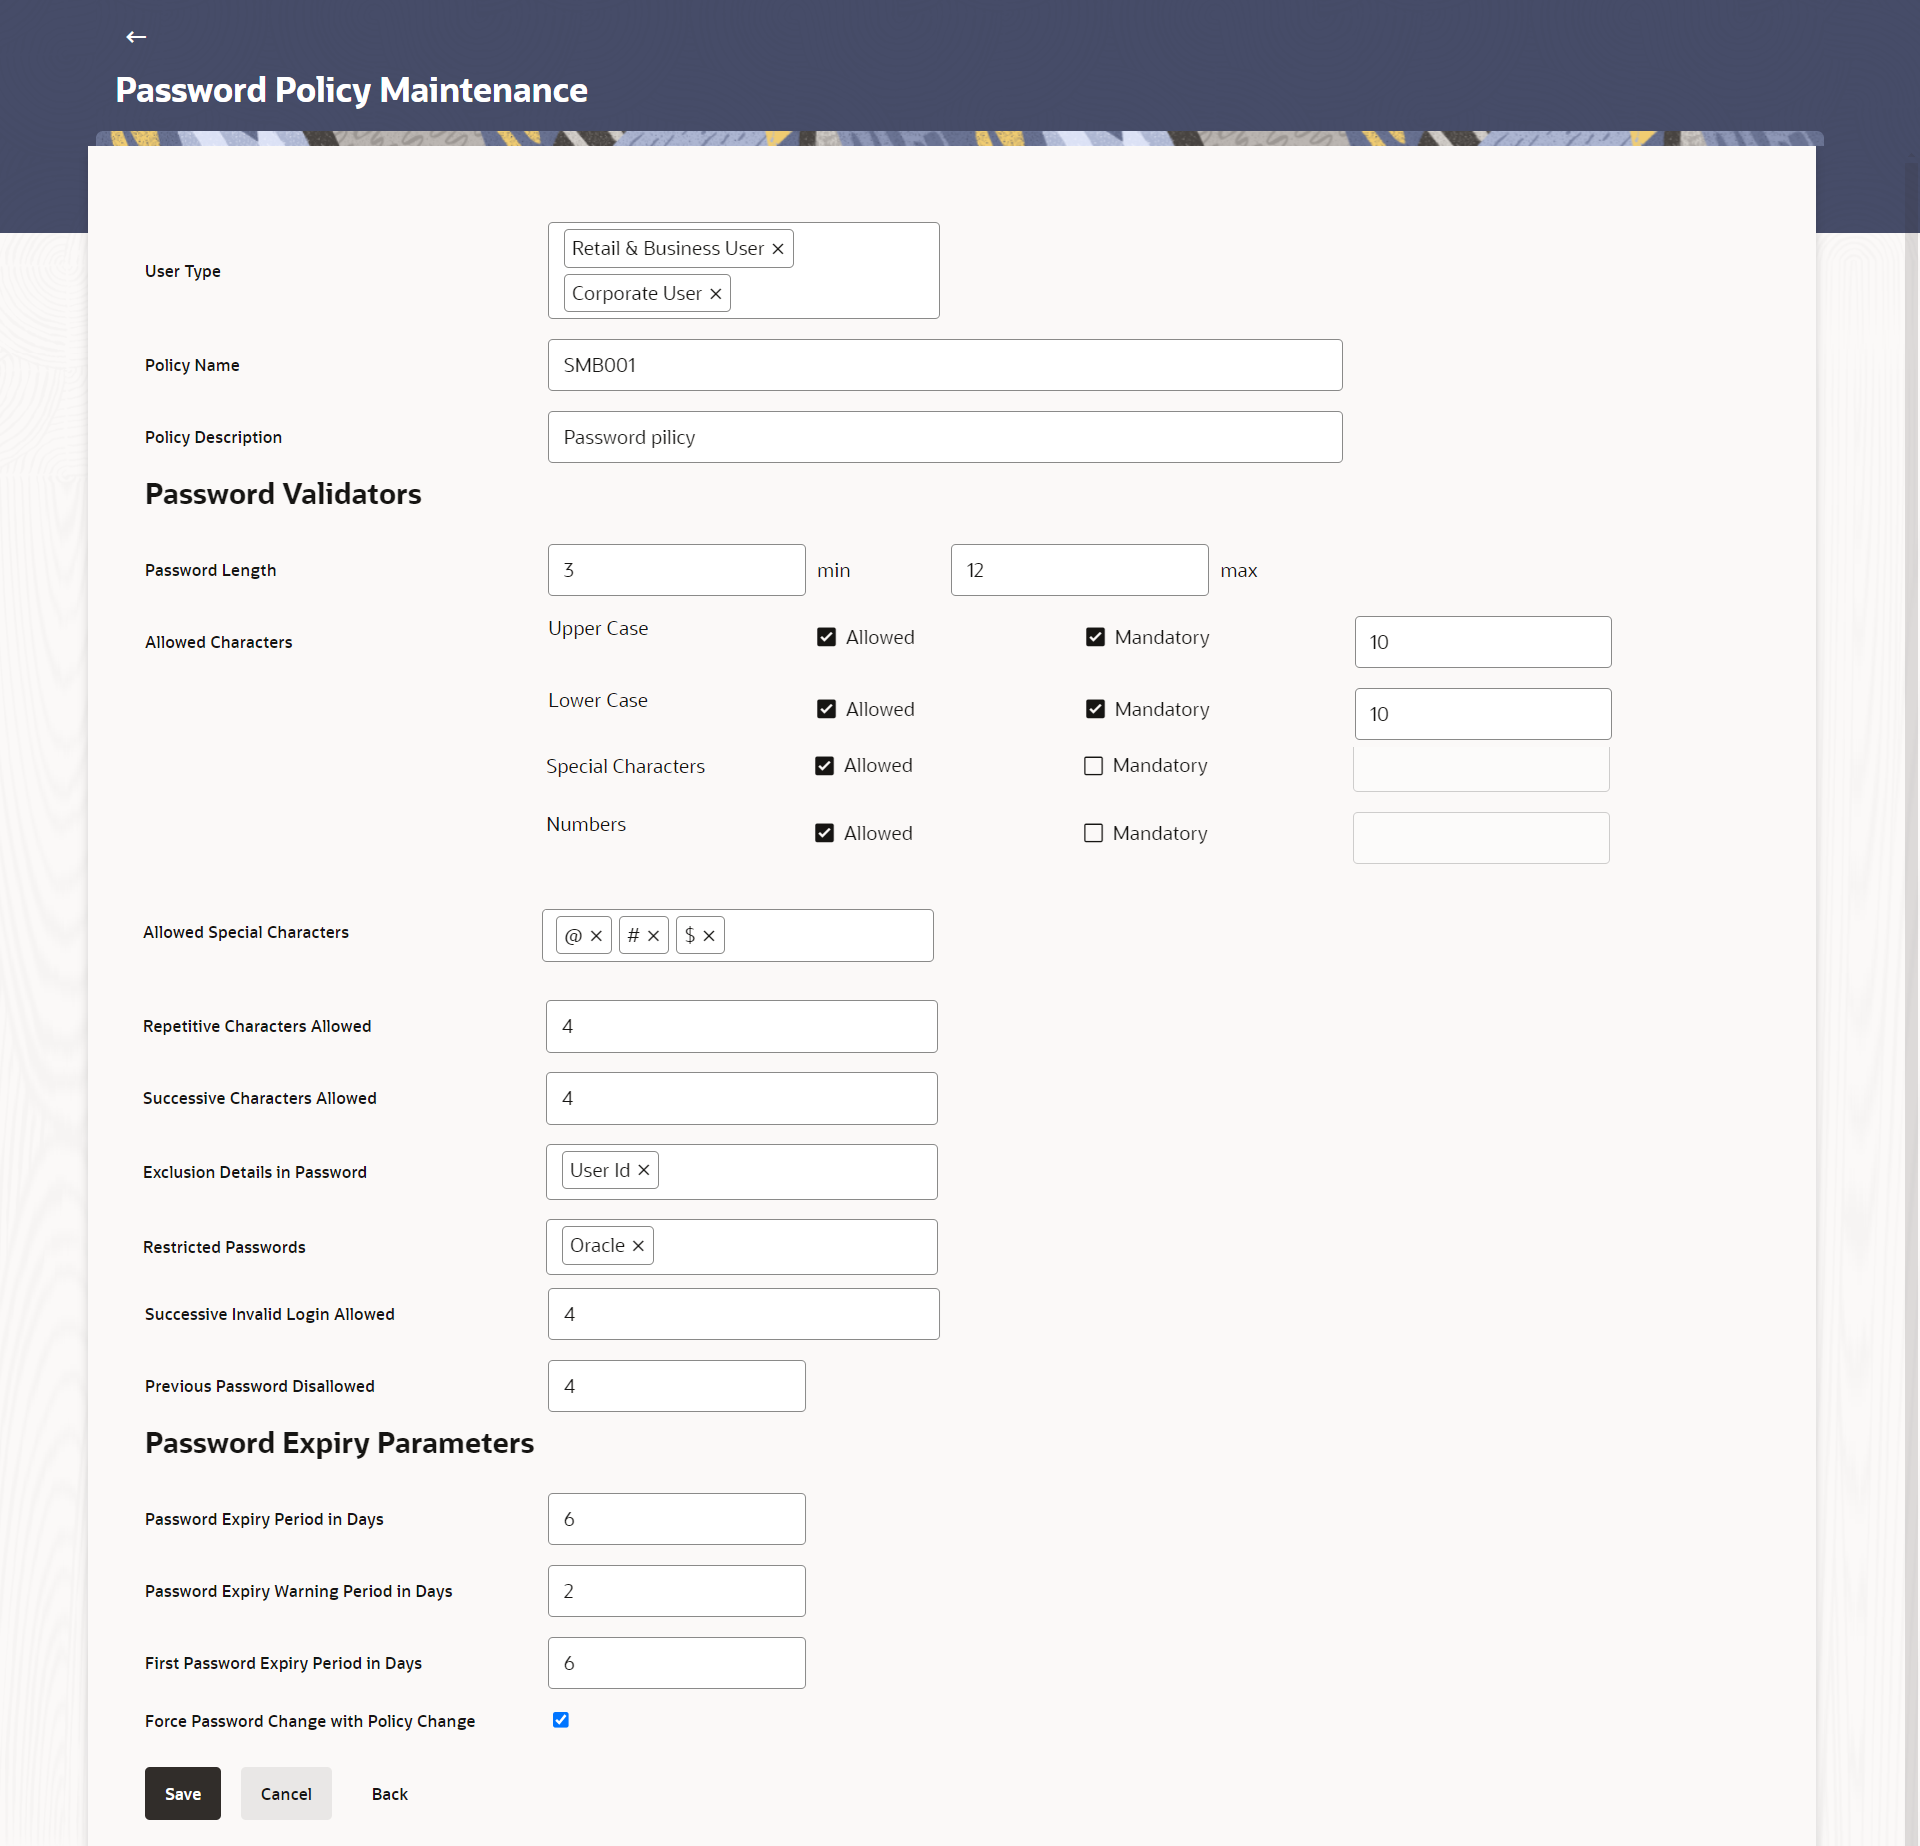
Task: Remove # special character chip
Action: pos(653,936)
